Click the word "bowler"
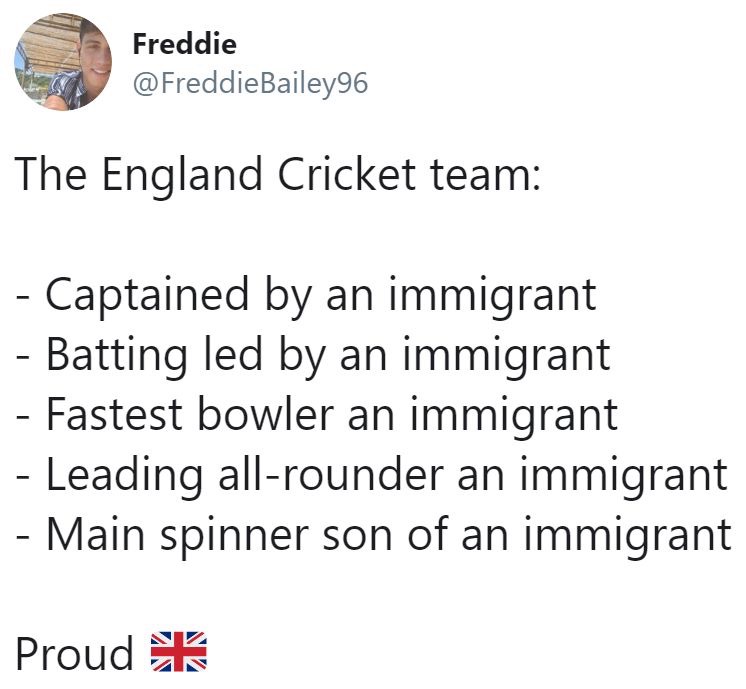 point(265,414)
